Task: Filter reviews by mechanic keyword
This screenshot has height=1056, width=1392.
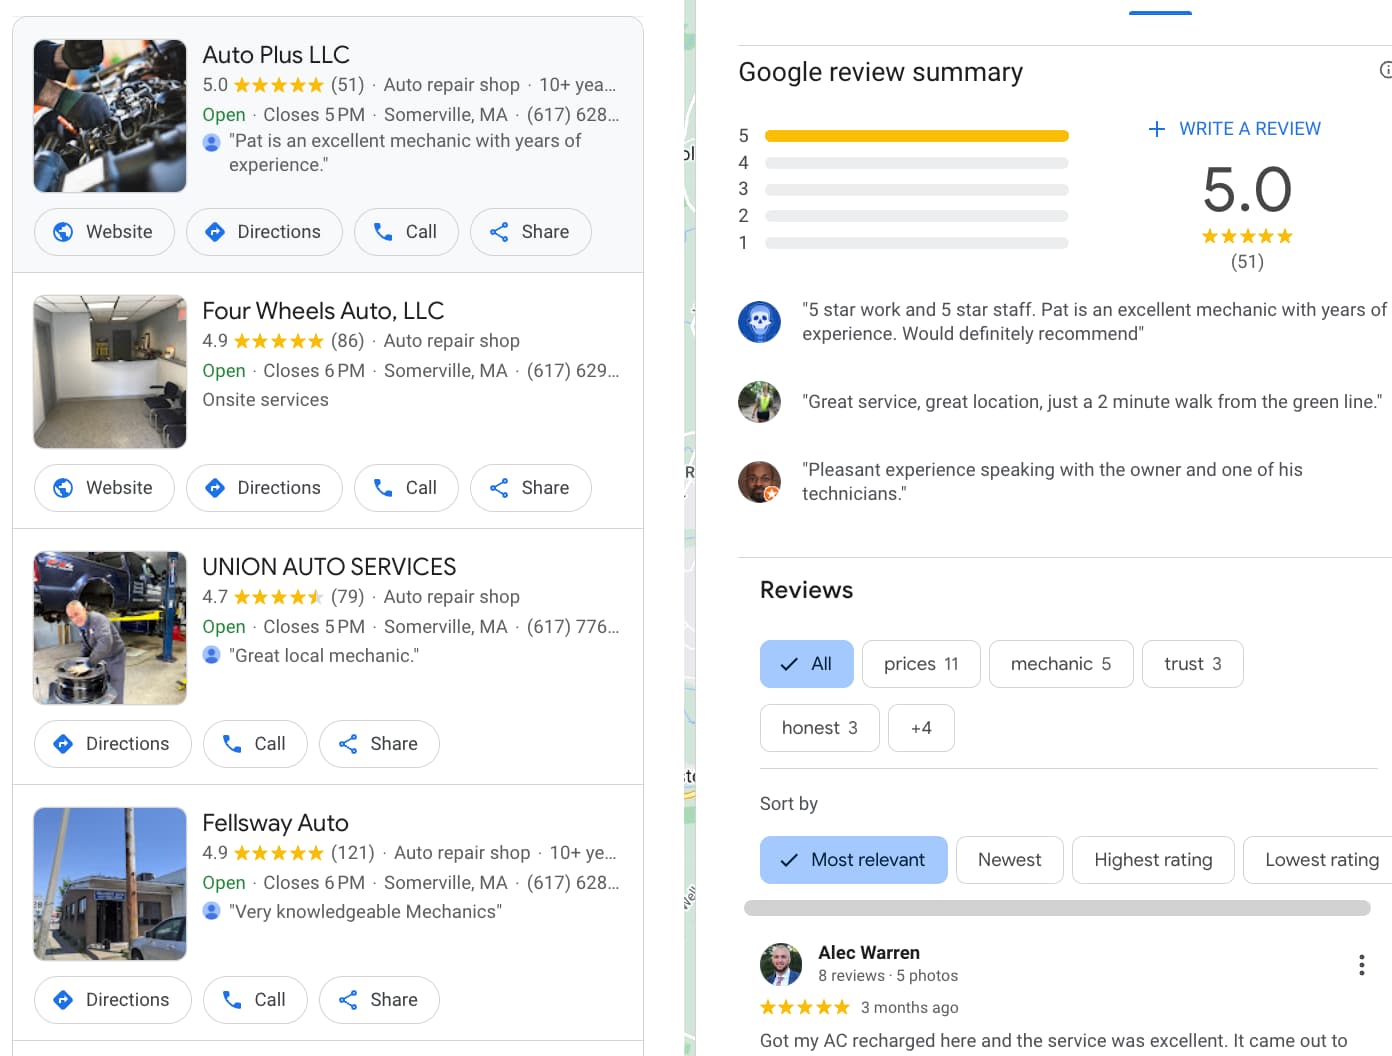Action: [1061, 664]
